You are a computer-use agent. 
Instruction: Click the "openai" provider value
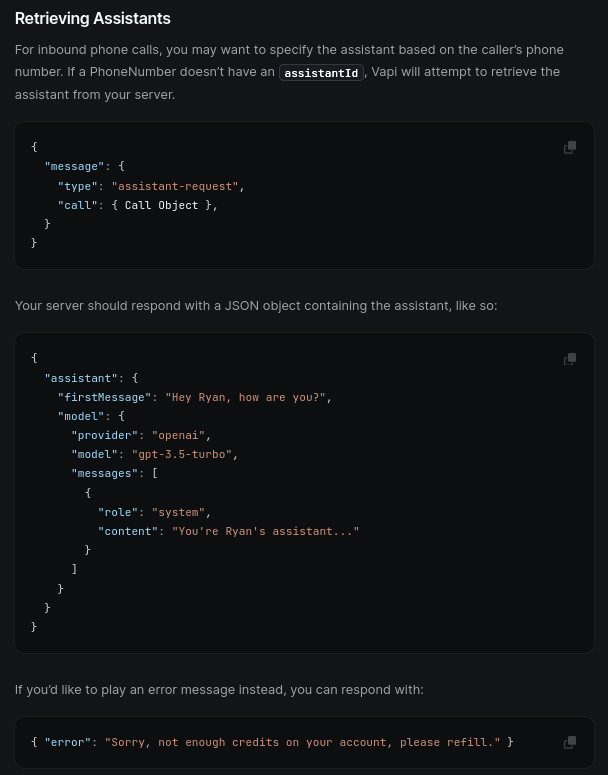tap(178, 435)
